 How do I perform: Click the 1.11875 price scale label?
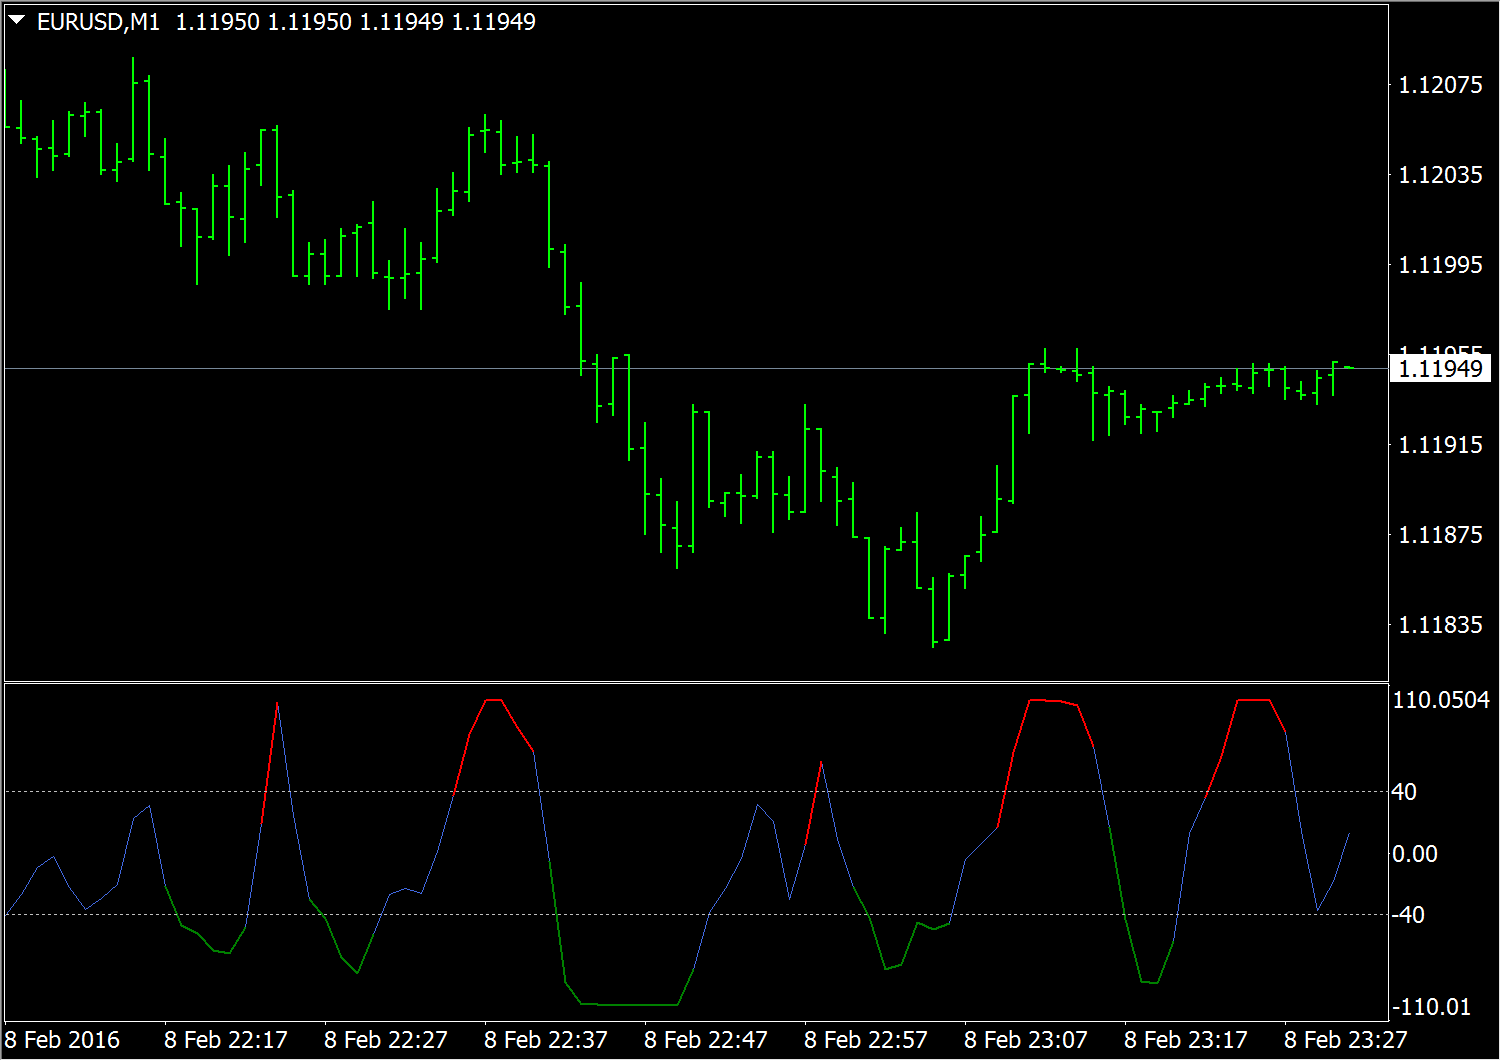1440,535
